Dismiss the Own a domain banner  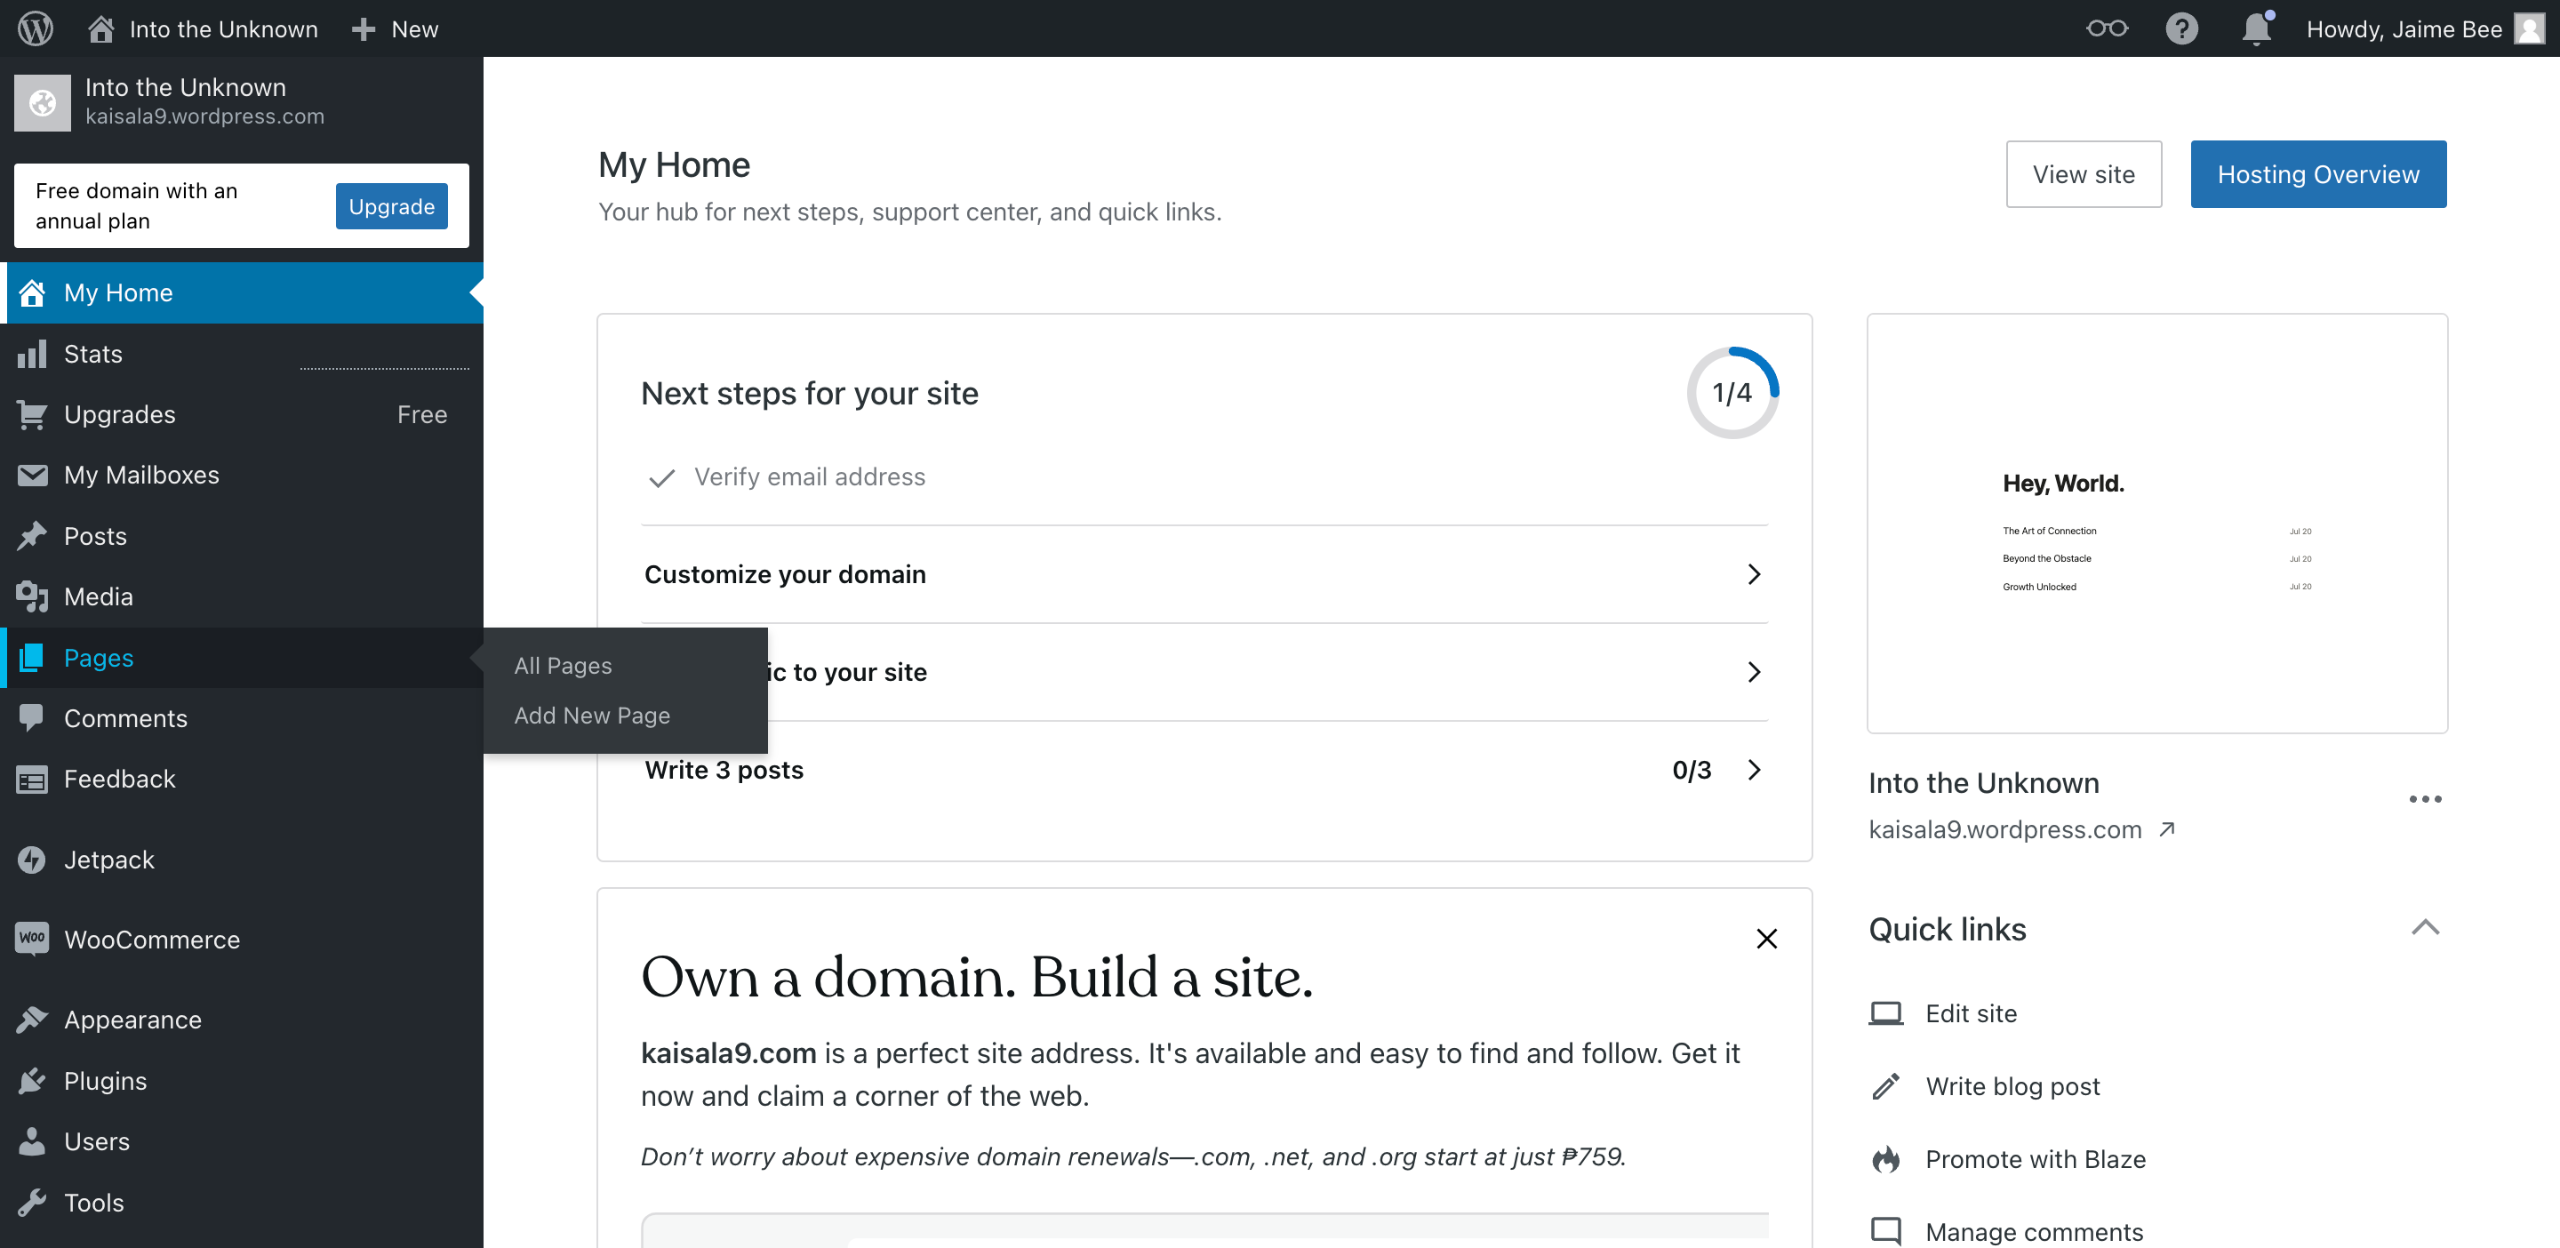click(x=1767, y=939)
